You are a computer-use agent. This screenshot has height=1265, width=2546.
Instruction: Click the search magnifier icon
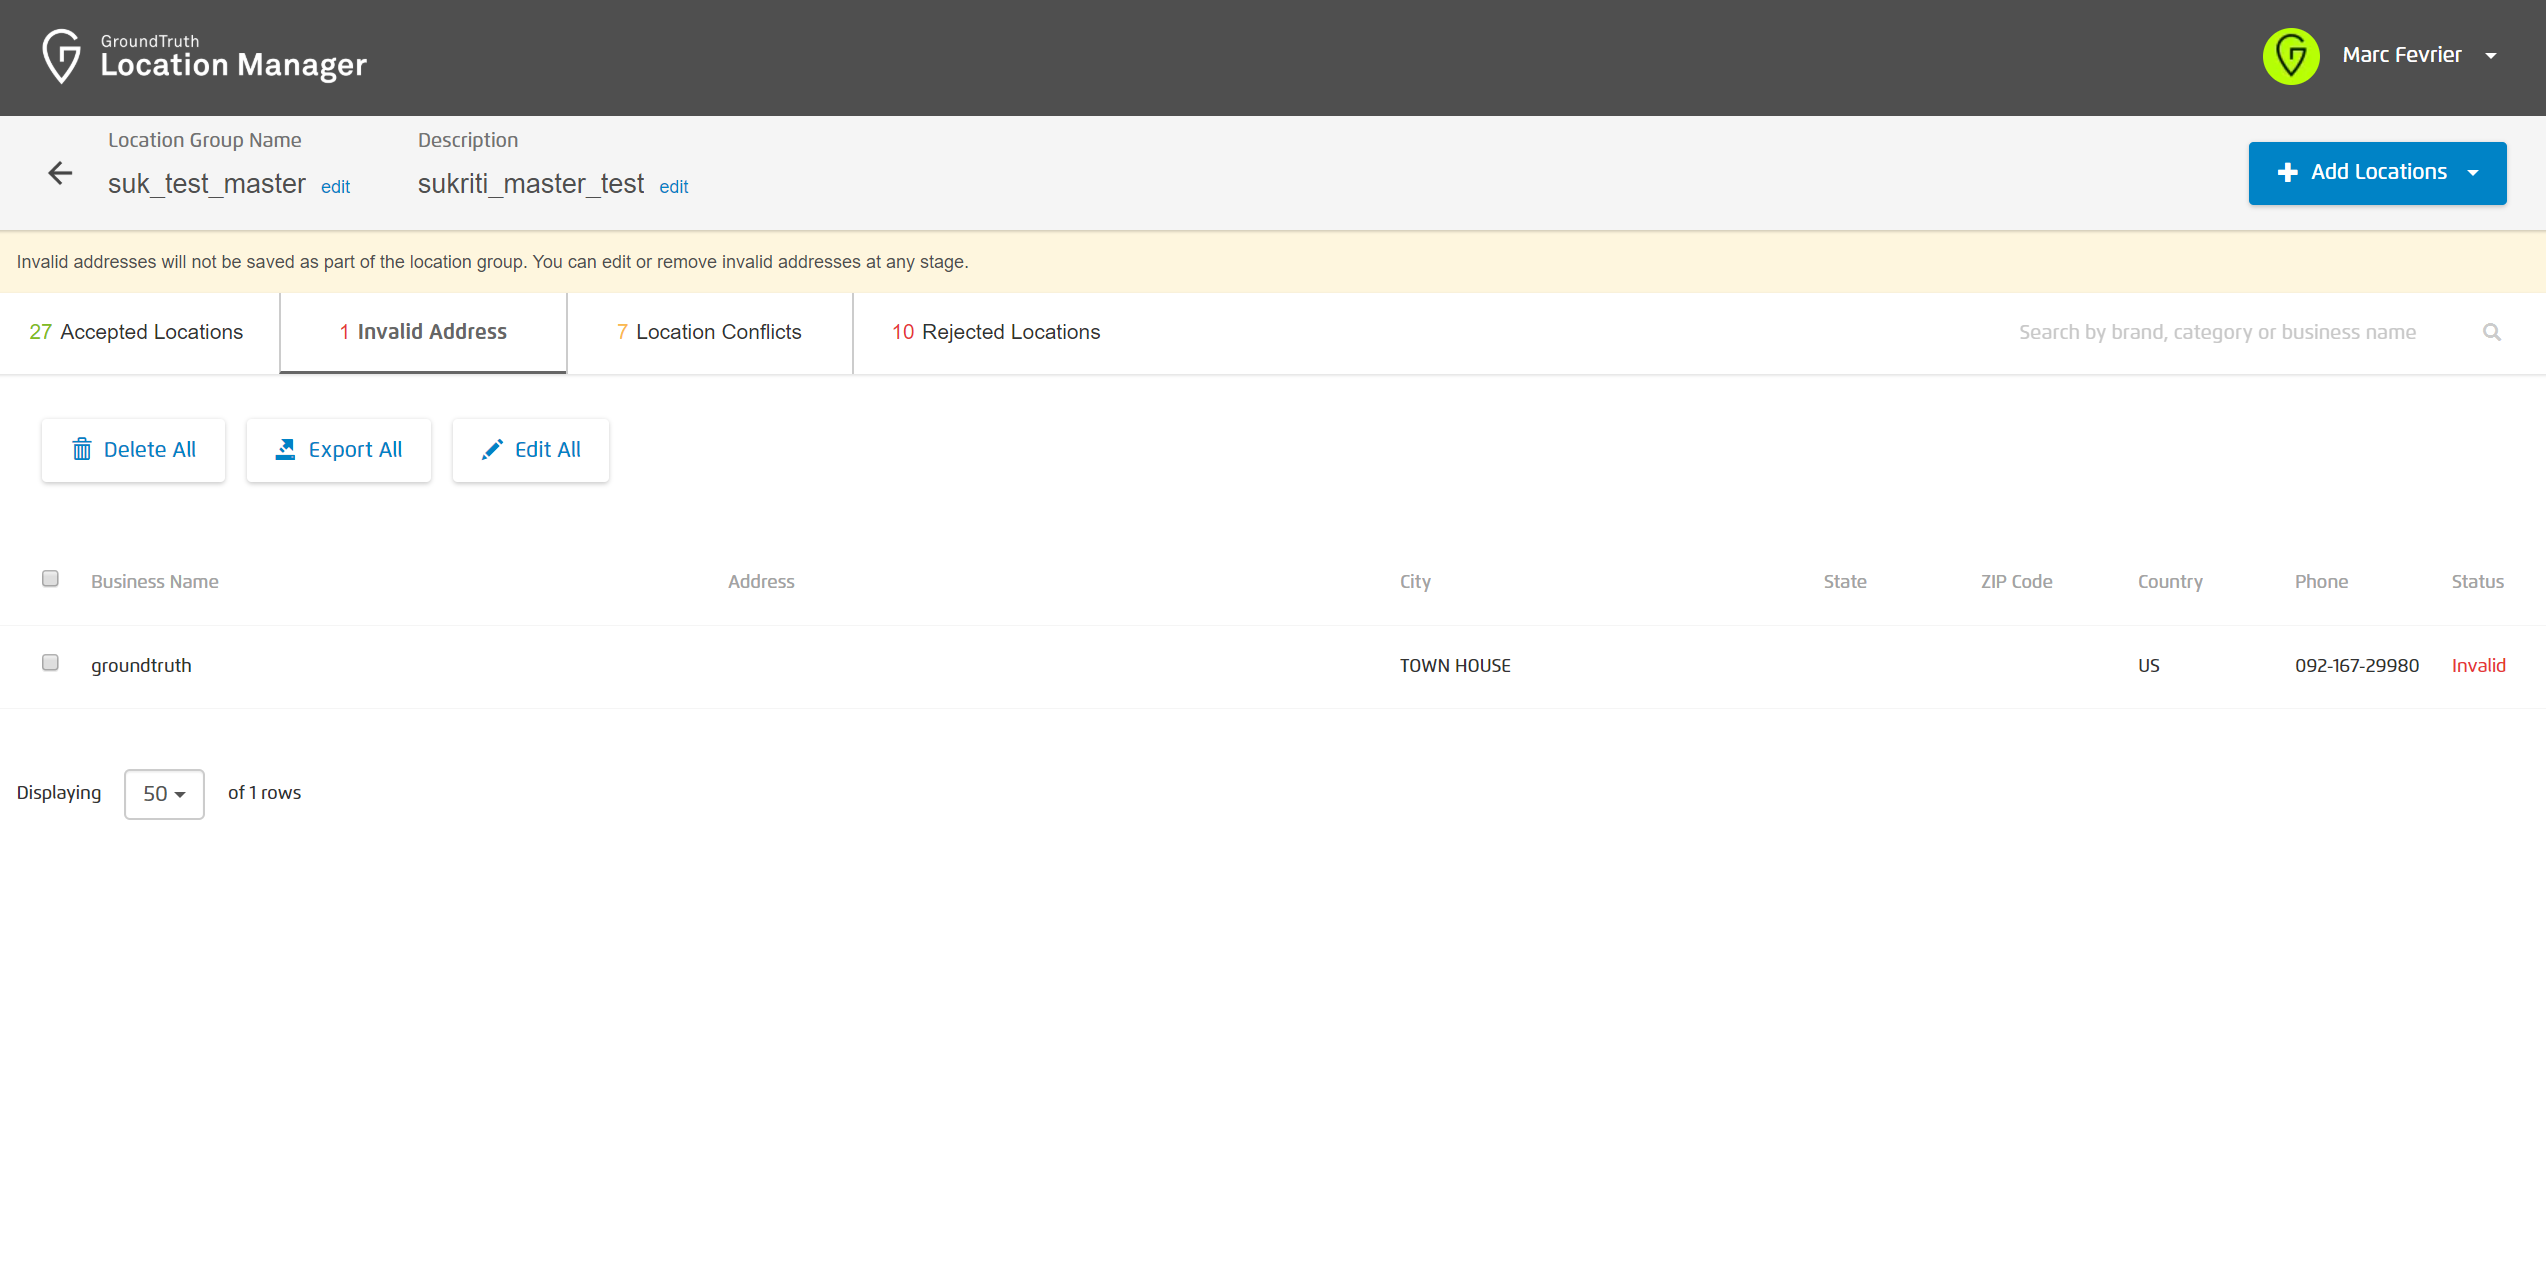click(x=2491, y=332)
